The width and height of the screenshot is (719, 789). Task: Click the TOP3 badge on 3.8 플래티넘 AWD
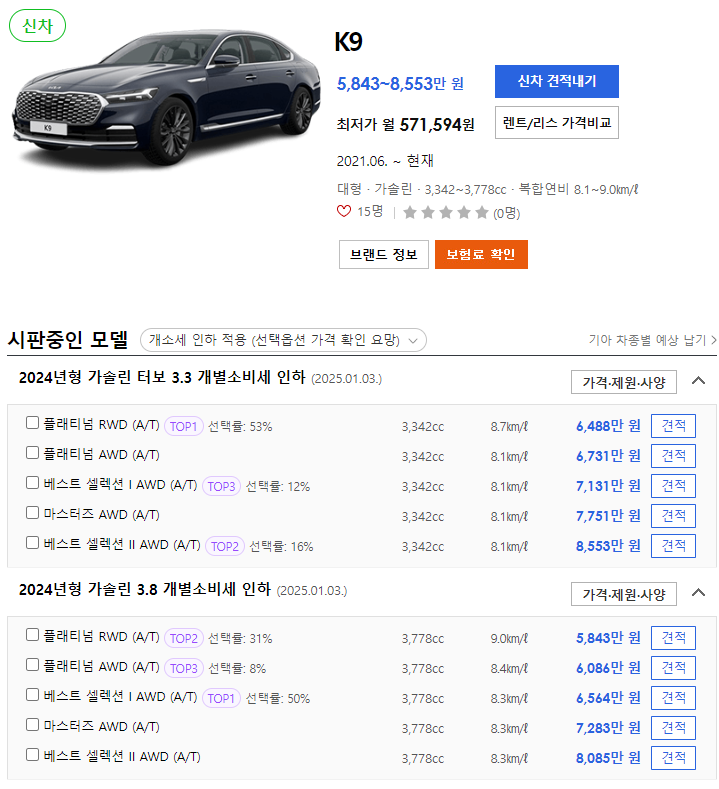[184, 668]
